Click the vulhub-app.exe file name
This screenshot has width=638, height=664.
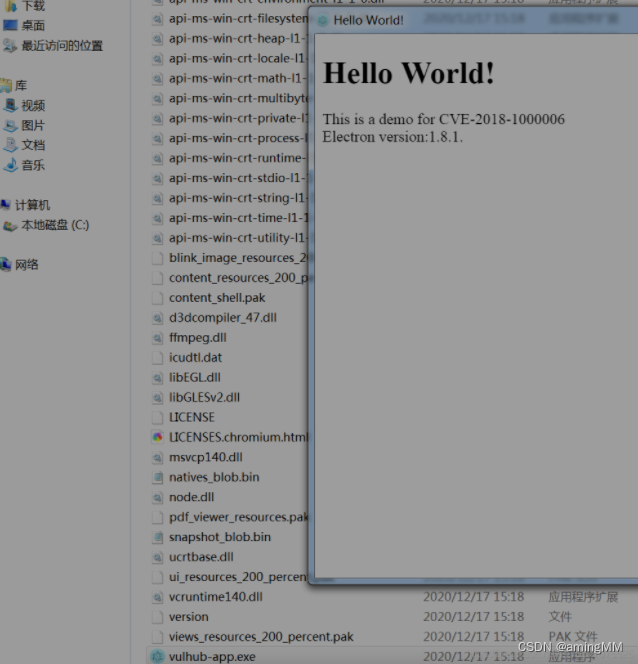[x=212, y=656]
